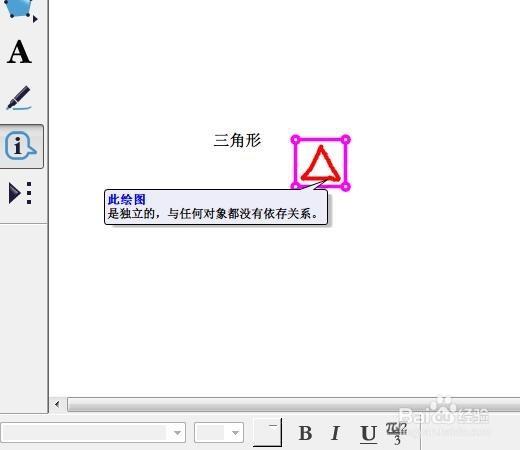Select the Text tool

coord(19,52)
